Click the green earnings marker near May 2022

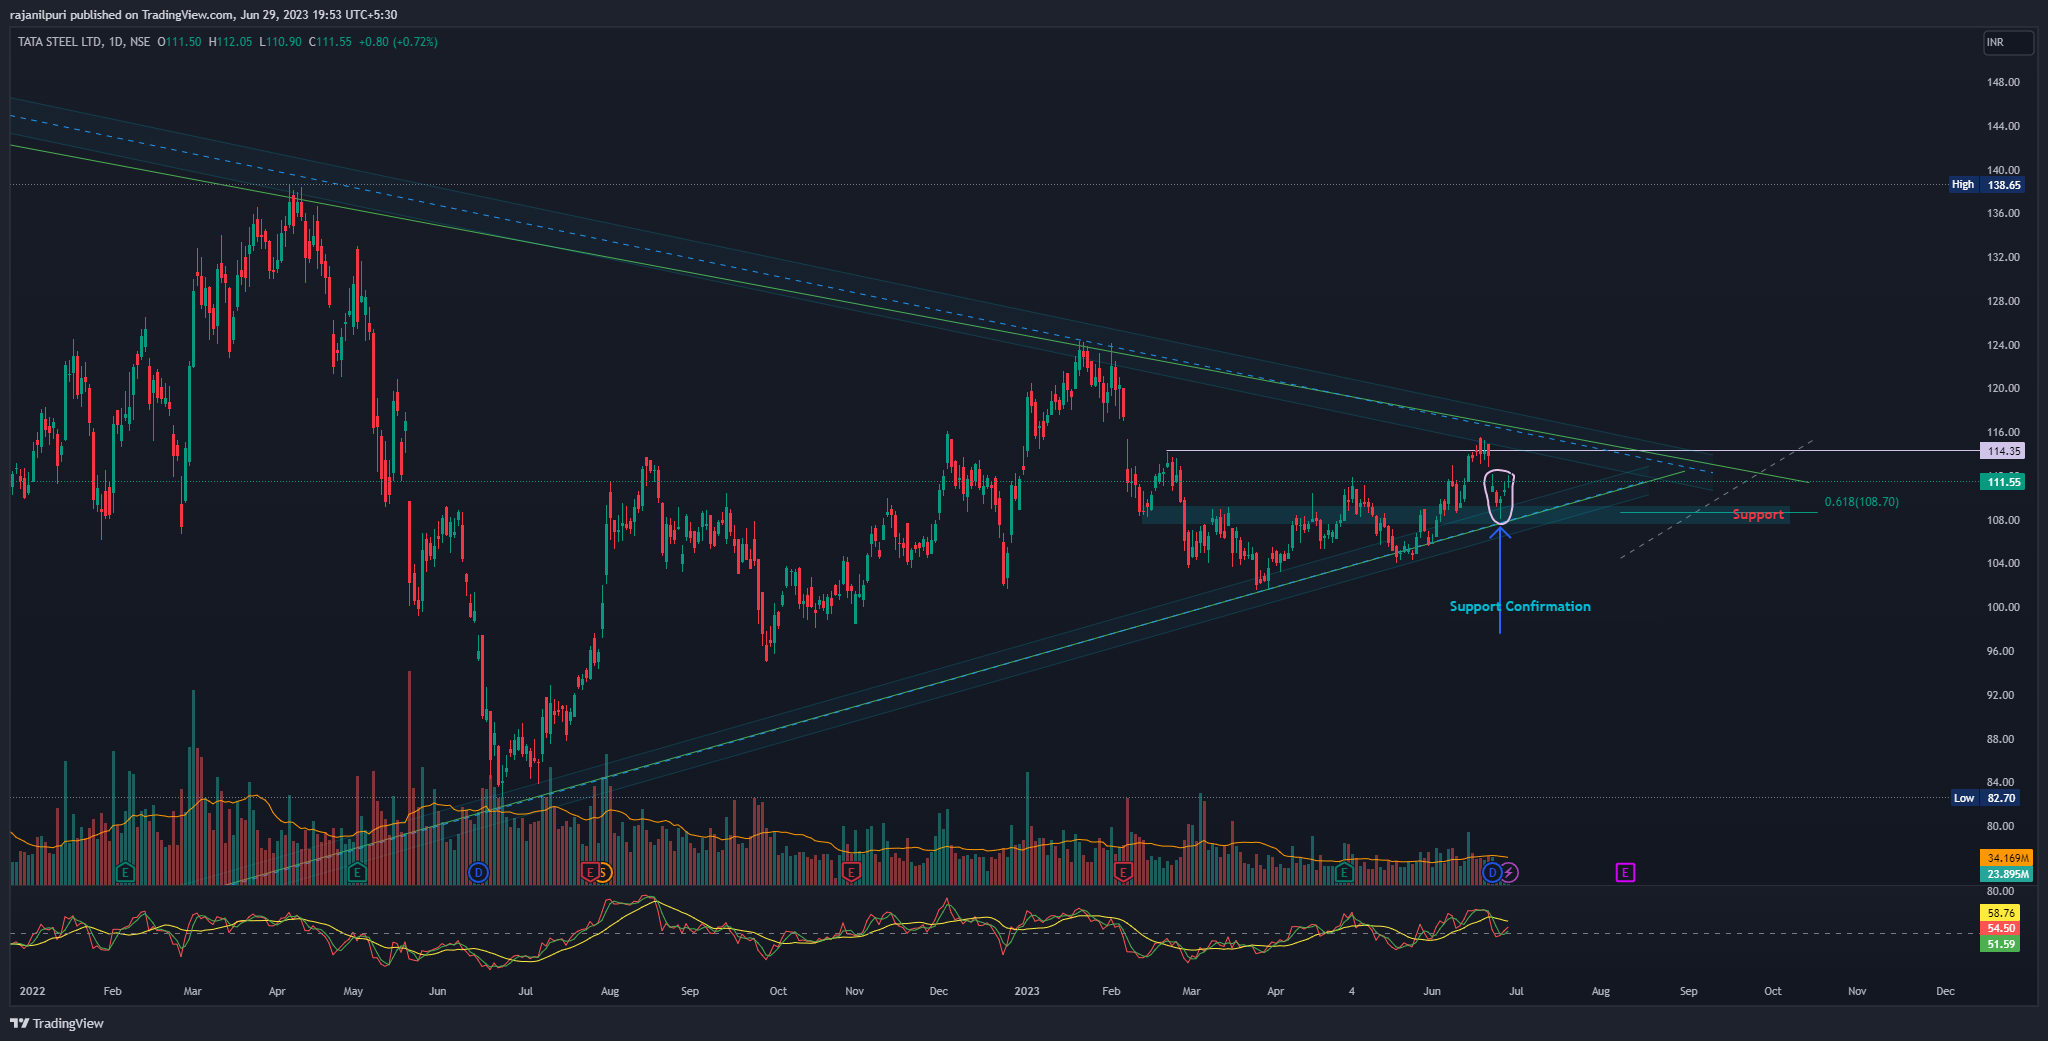click(357, 873)
